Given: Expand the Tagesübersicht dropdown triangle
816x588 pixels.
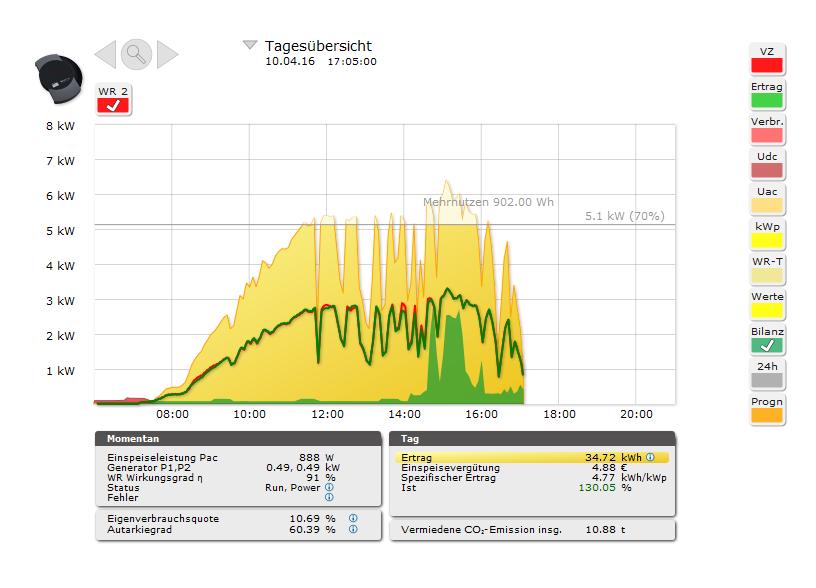Looking at the screenshot, I should pos(250,45).
